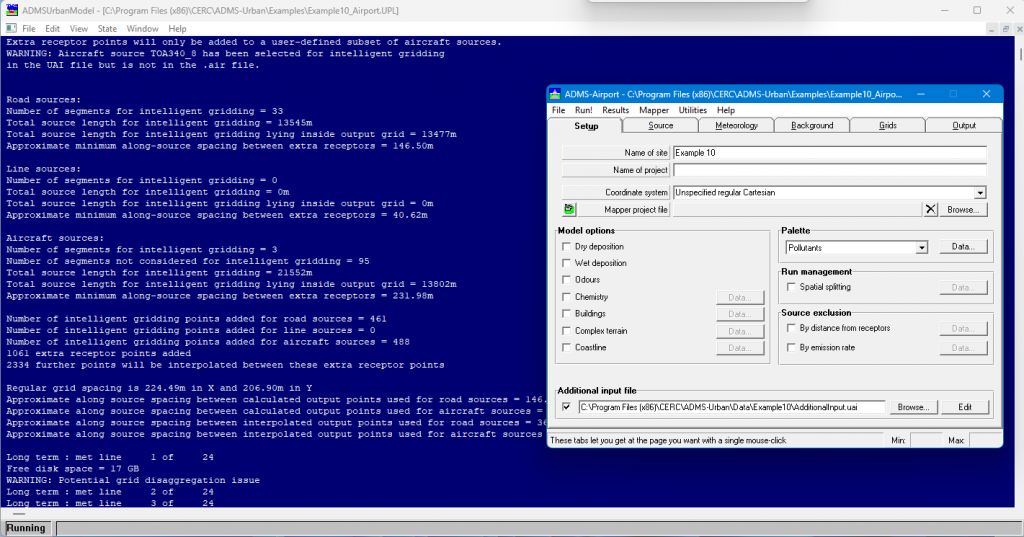Screen dimensions: 1024x537
Task: Click the Mapper project file label button
Action: [623, 210]
